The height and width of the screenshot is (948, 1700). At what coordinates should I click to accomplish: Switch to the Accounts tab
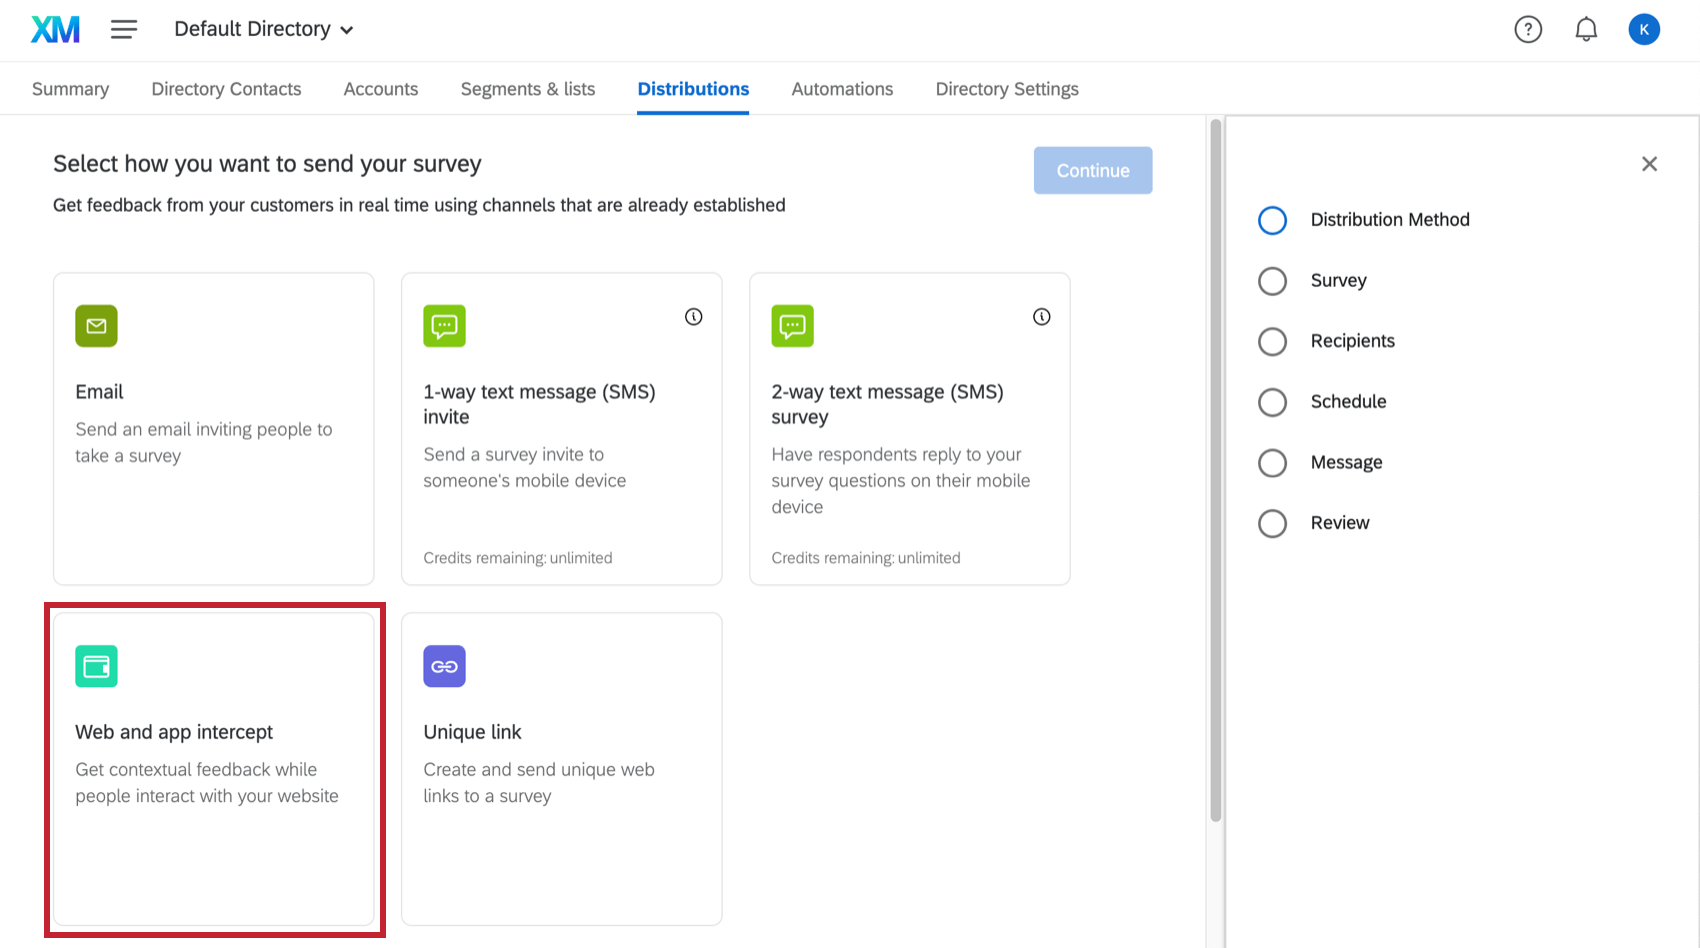pyautogui.click(x=381, y=89)
